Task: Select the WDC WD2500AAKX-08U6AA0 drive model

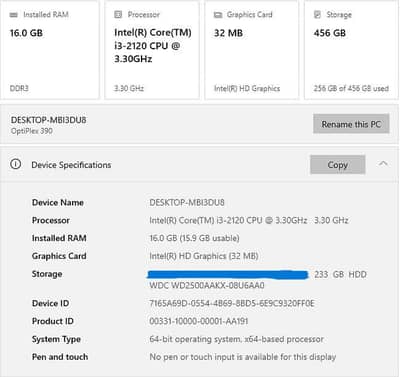Action: click(x=207, y=285)
